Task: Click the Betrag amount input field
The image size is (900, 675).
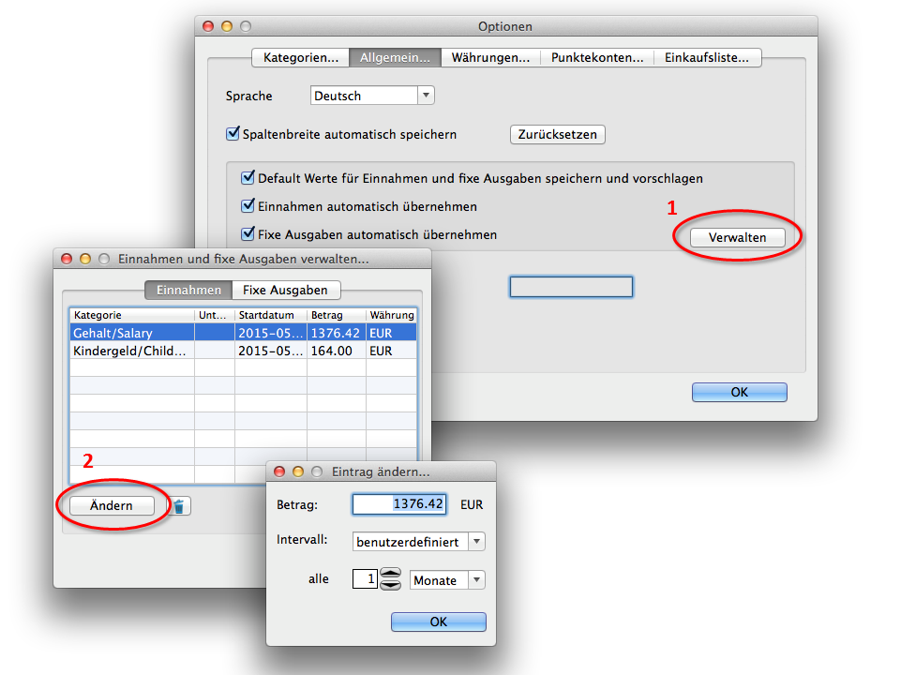Action: (x=400, y=504)
